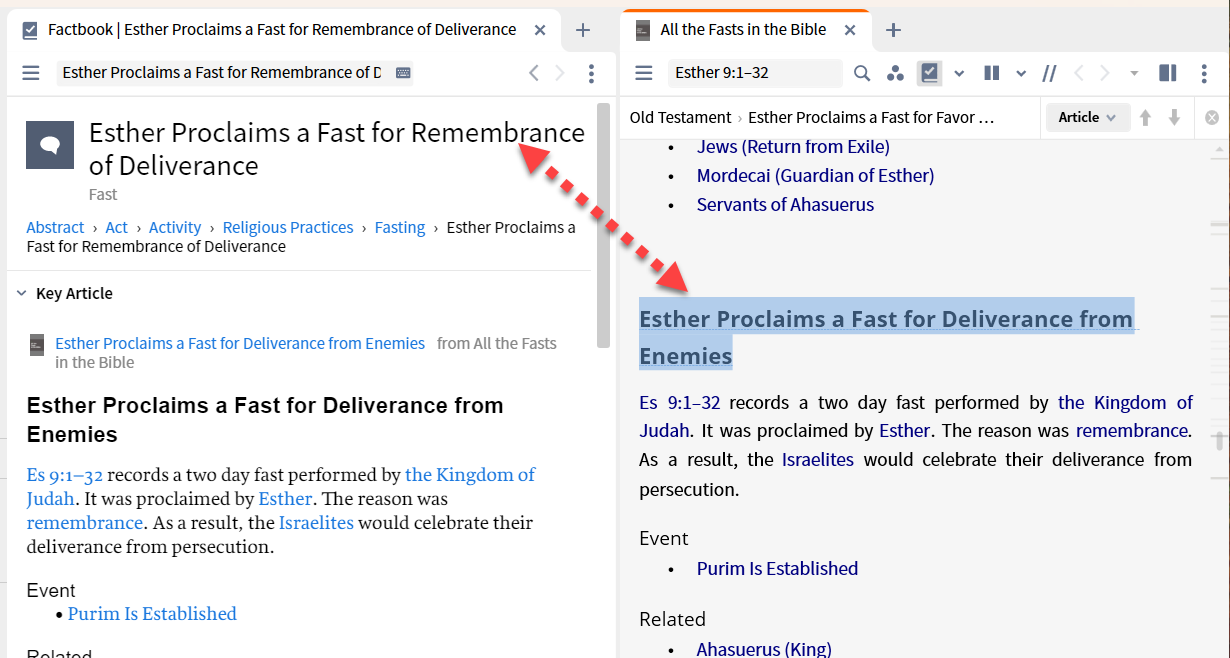Click the Factbook speech bubble icon
This screenshot has height=658, width=1230.
[50, 145]
